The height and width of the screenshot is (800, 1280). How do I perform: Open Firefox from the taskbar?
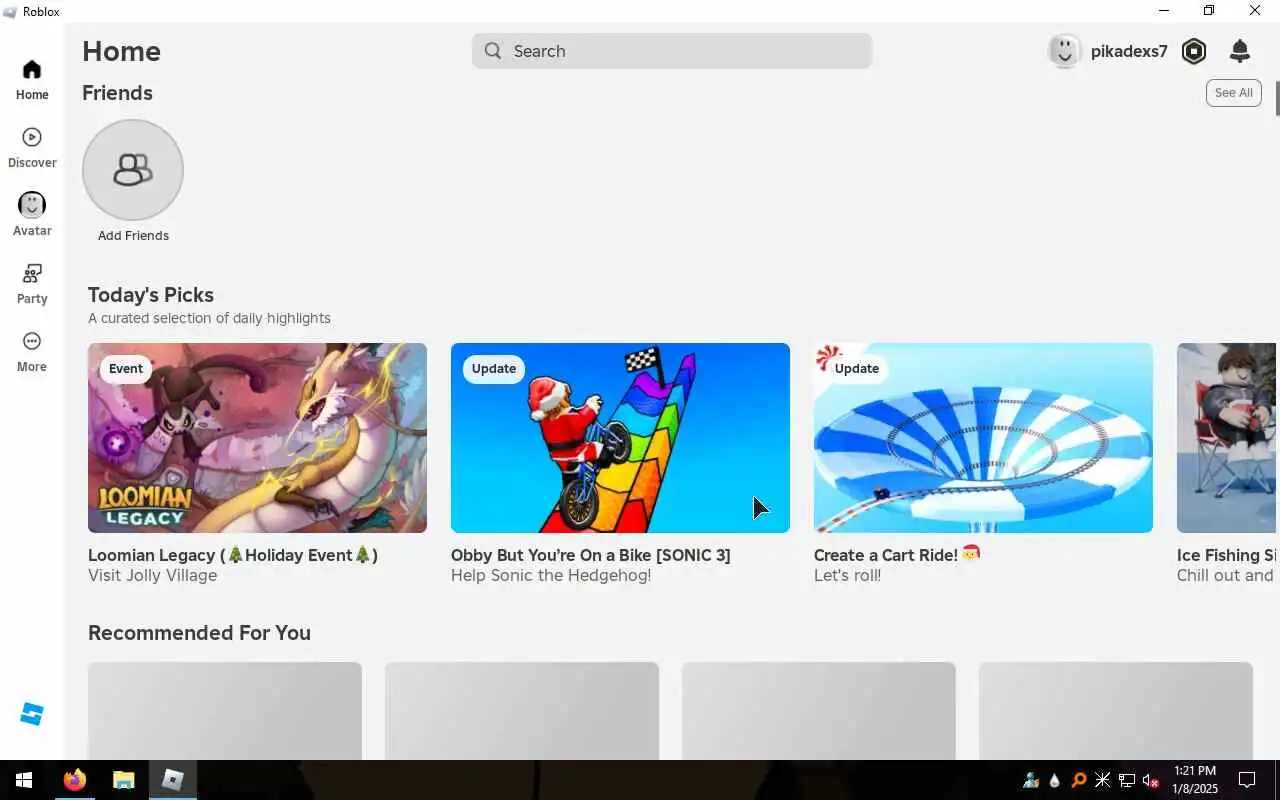75,780
